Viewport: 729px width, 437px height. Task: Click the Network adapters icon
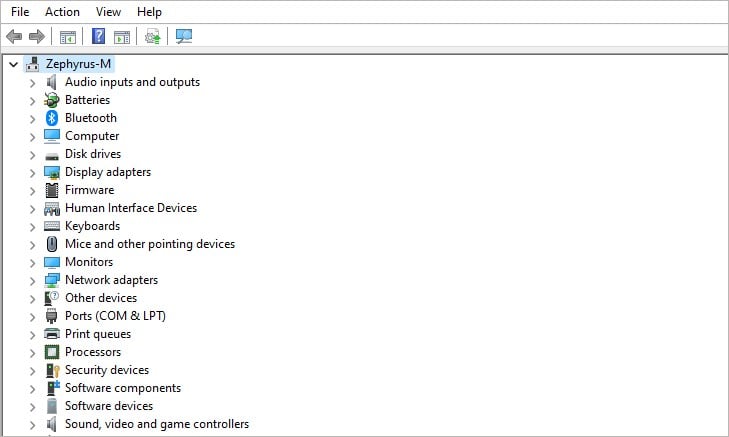point(52,280)
